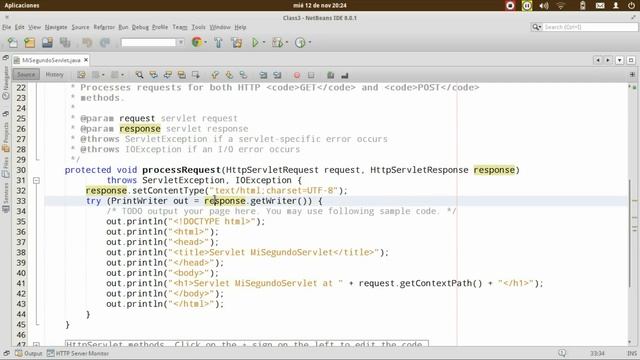The width and height of the screenshot is (640, 360).
Task: Click in the Search (Ctrl+I) field
Action: 590,27
